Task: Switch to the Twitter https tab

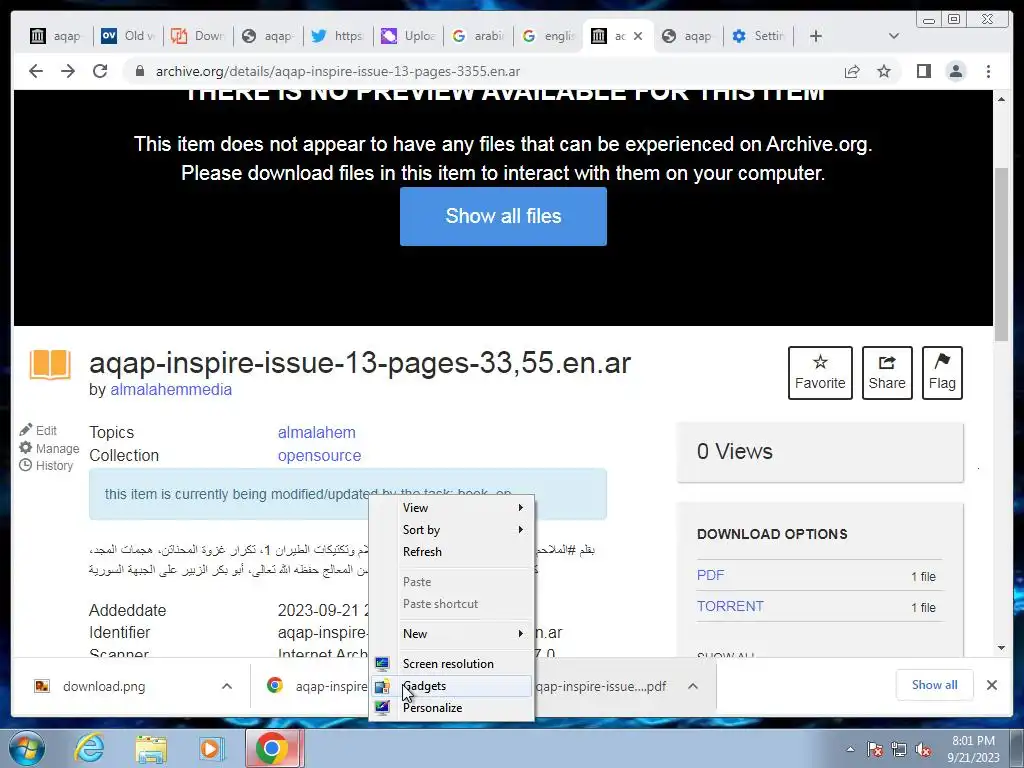Action: [338, 36]
